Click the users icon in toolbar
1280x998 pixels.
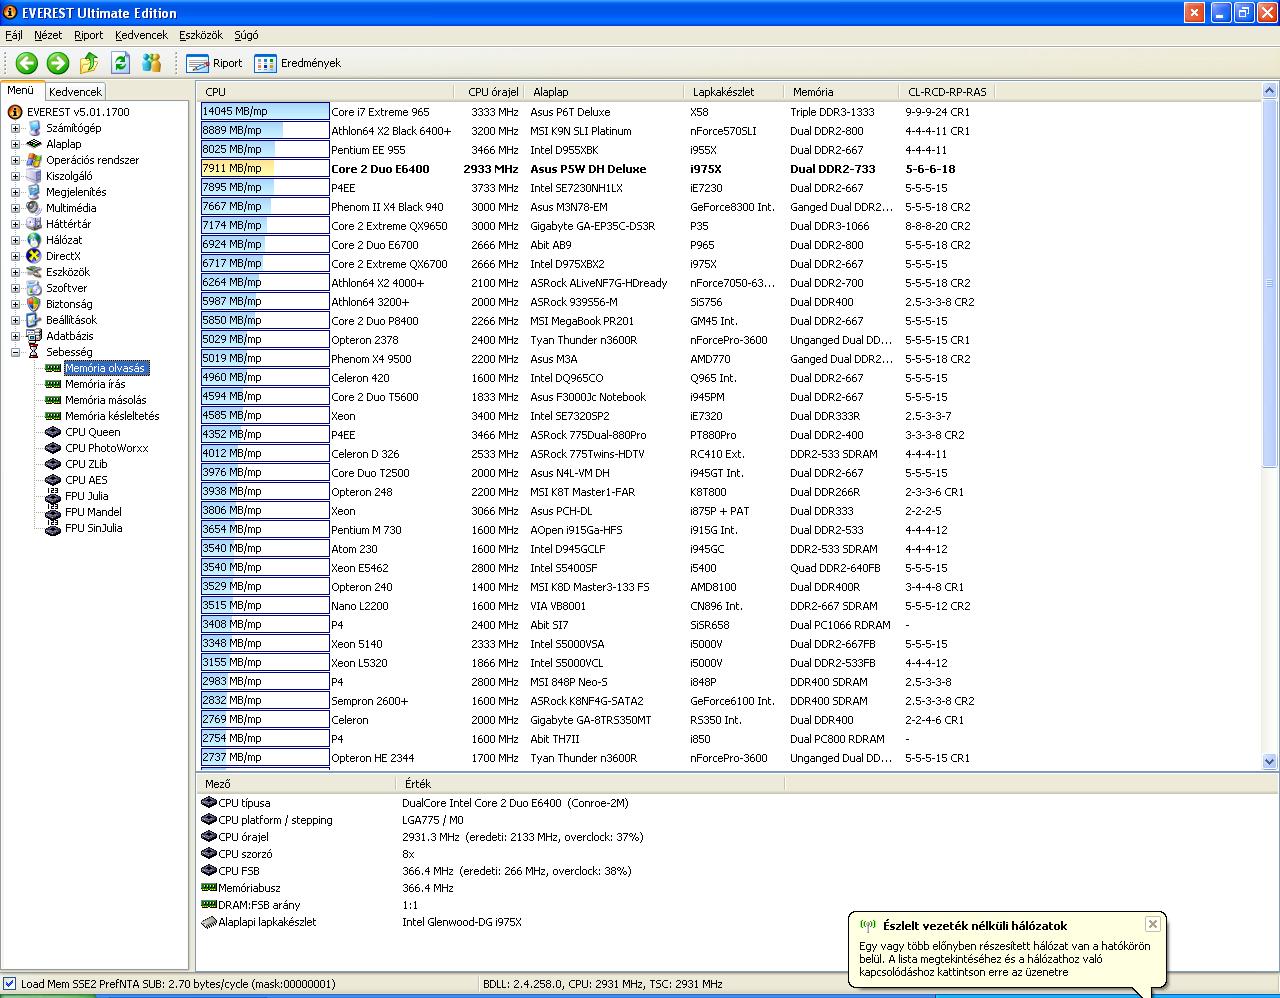(x=152, y=63)
